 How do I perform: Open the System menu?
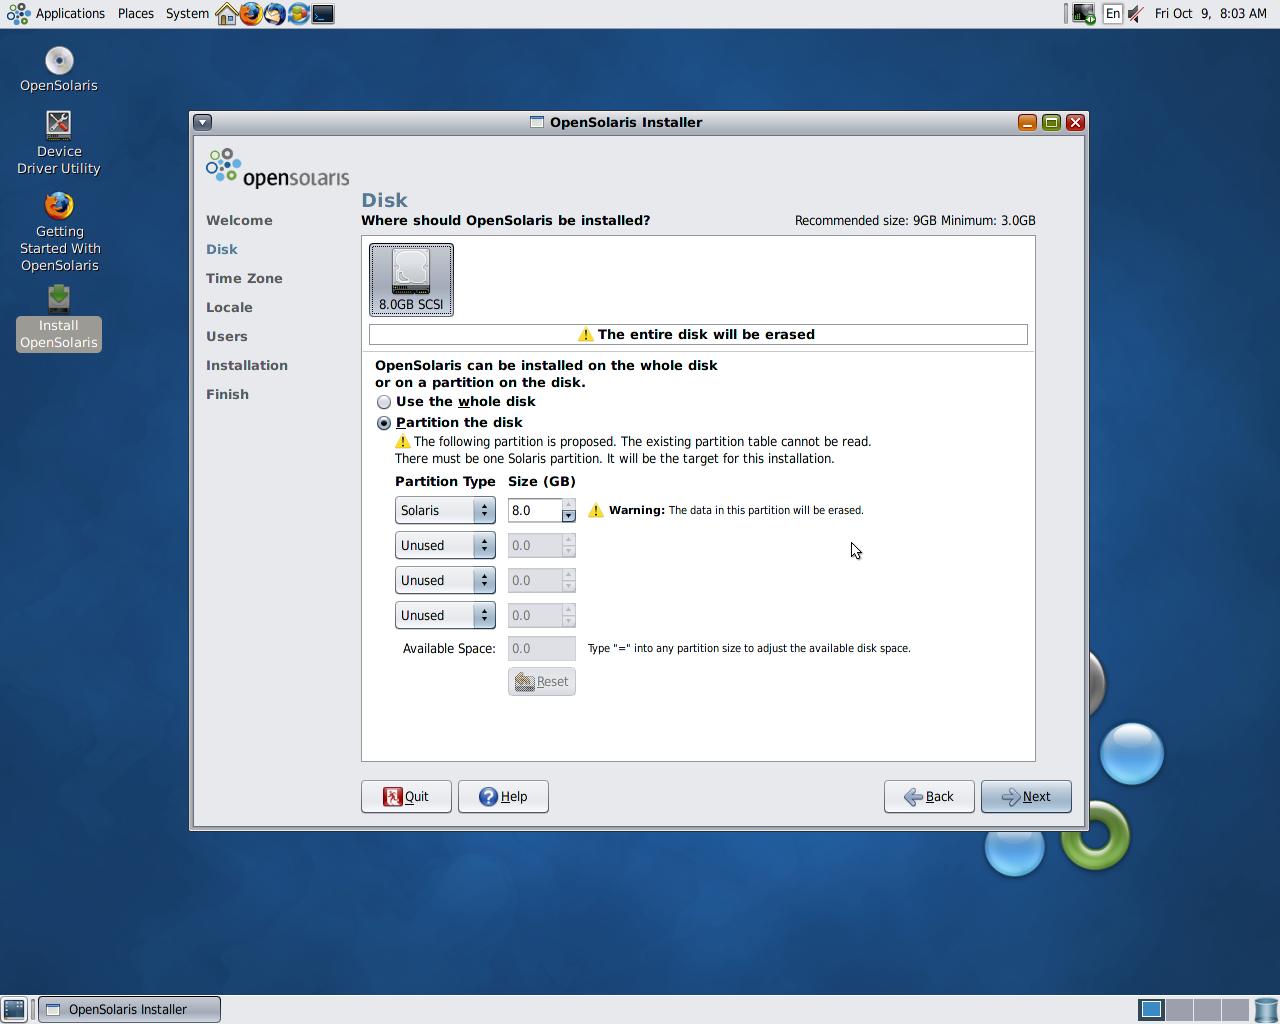[x=187, y=14]
